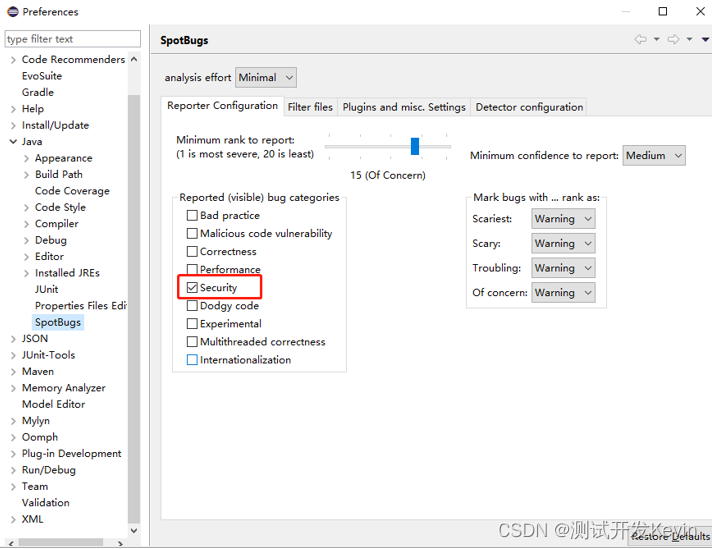712x549 pixels.
Task: Select Code Coverage under Java
Action: coord(72,191)
